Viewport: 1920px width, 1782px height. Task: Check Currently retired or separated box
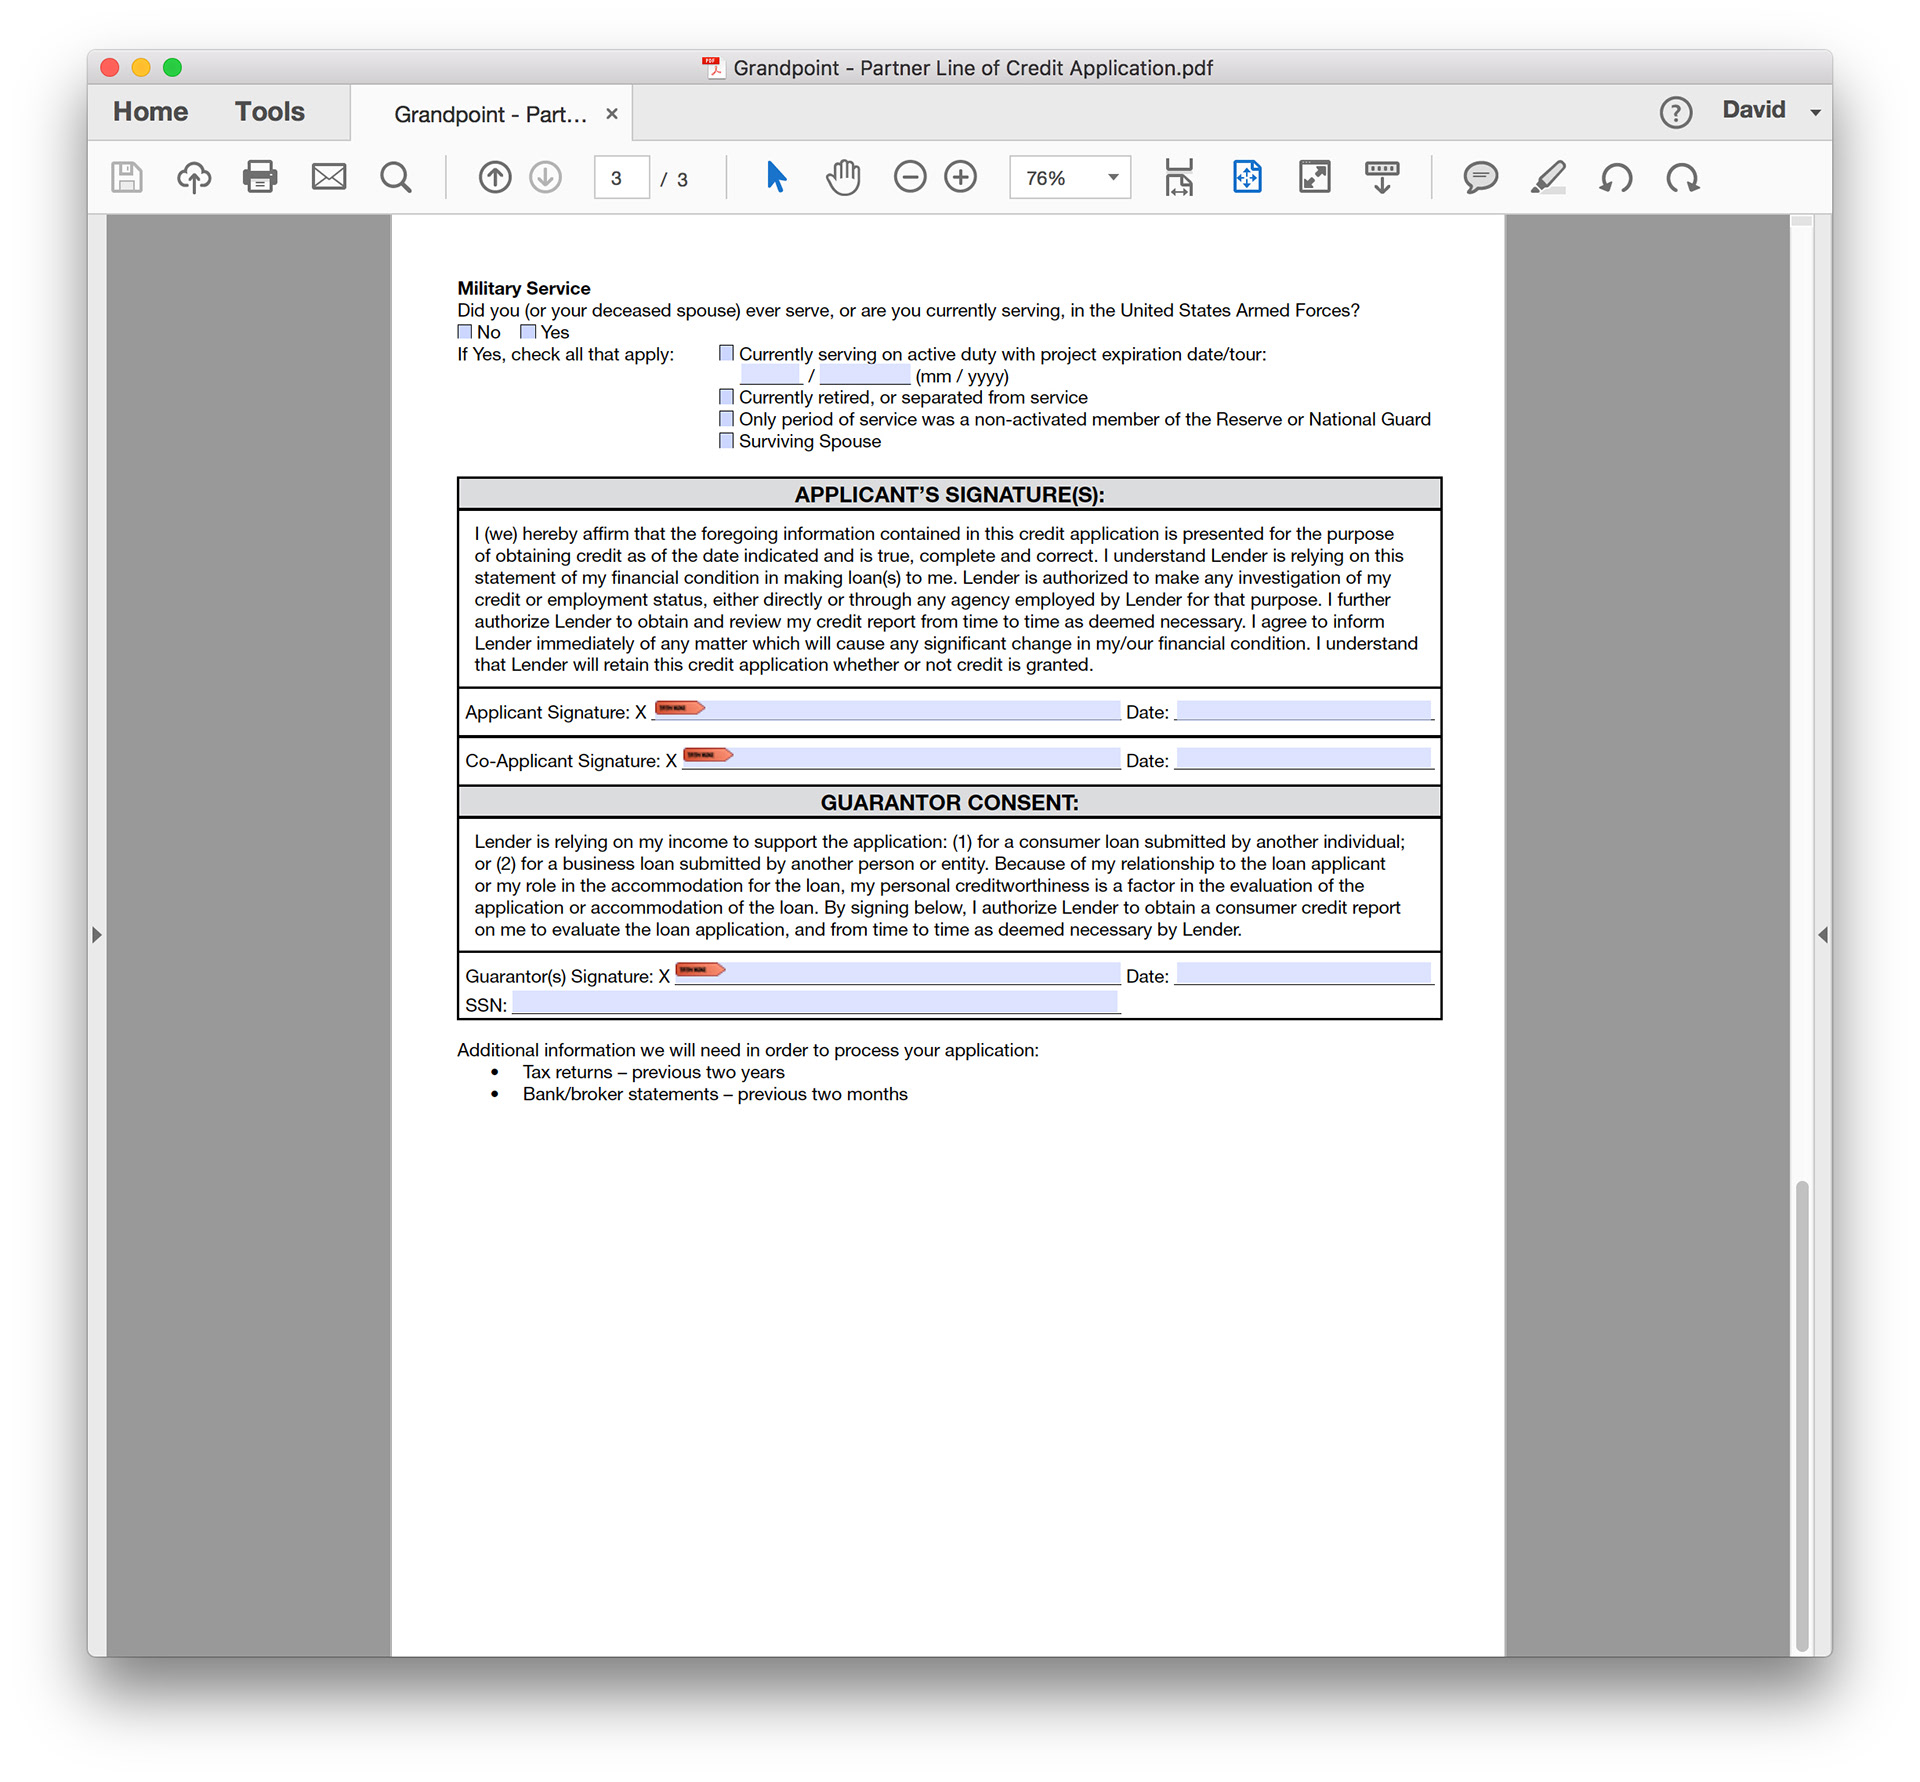click(727, 397)
